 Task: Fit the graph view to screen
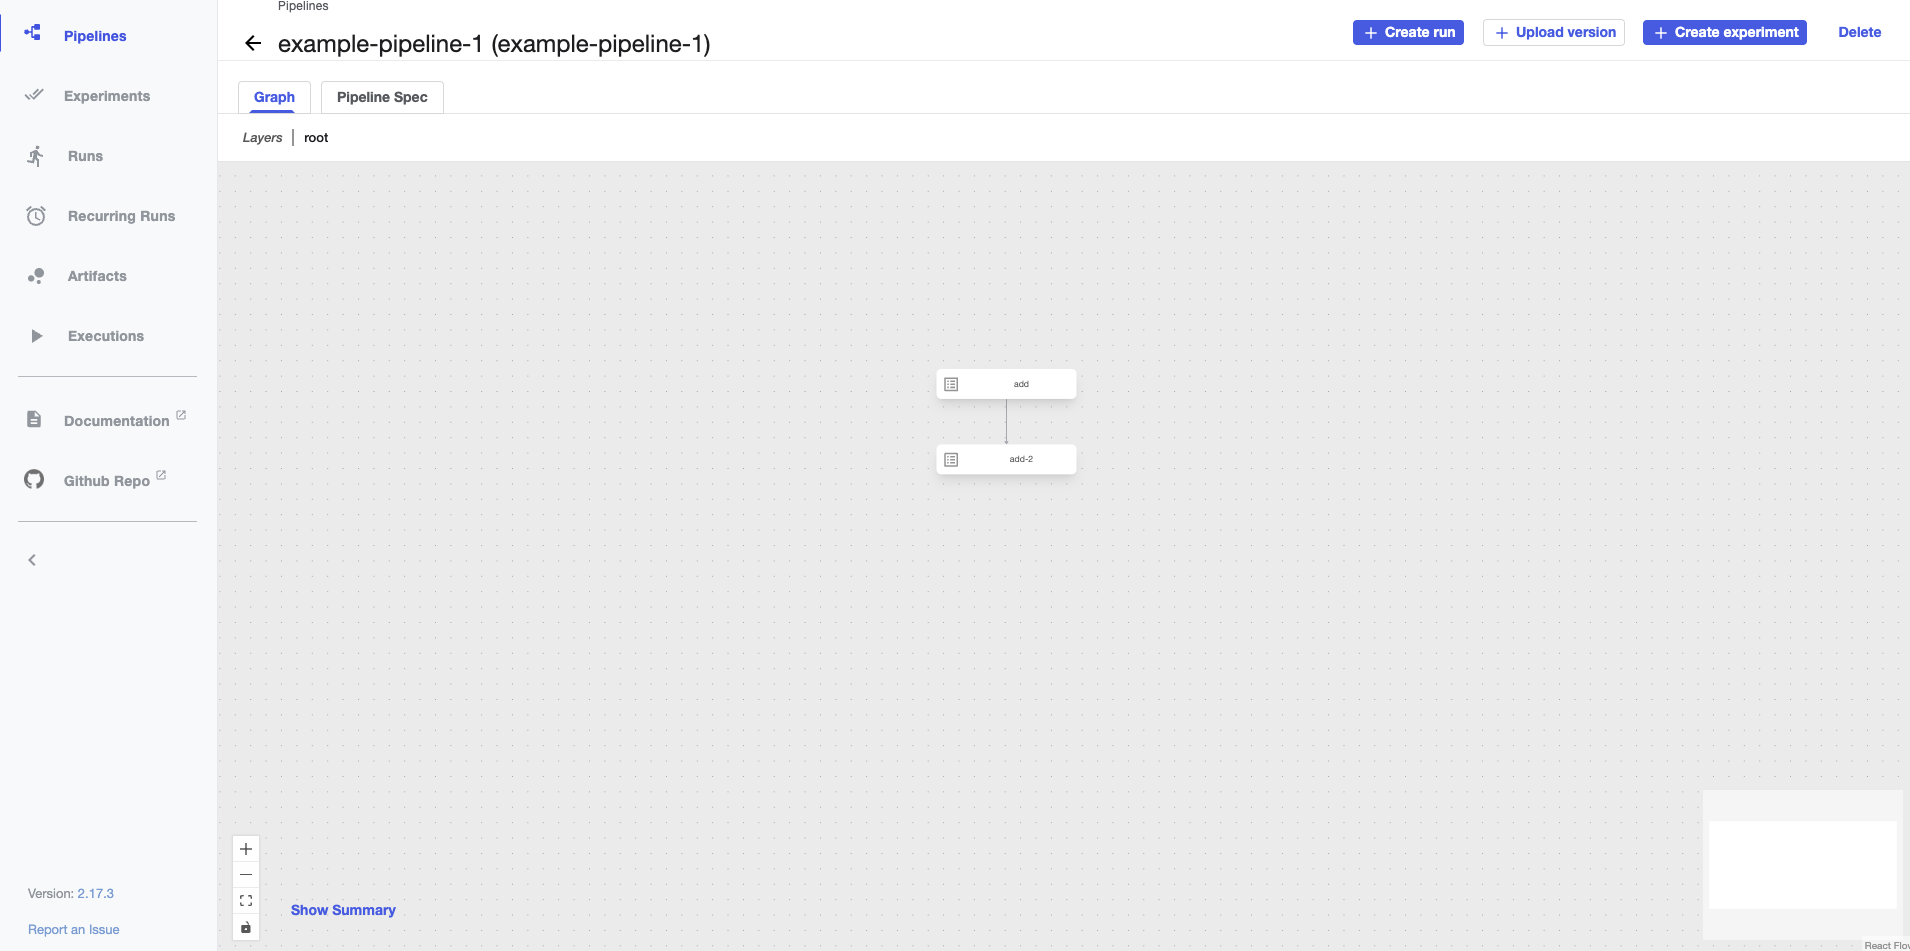pyautogui.click(x=246, y=901)
